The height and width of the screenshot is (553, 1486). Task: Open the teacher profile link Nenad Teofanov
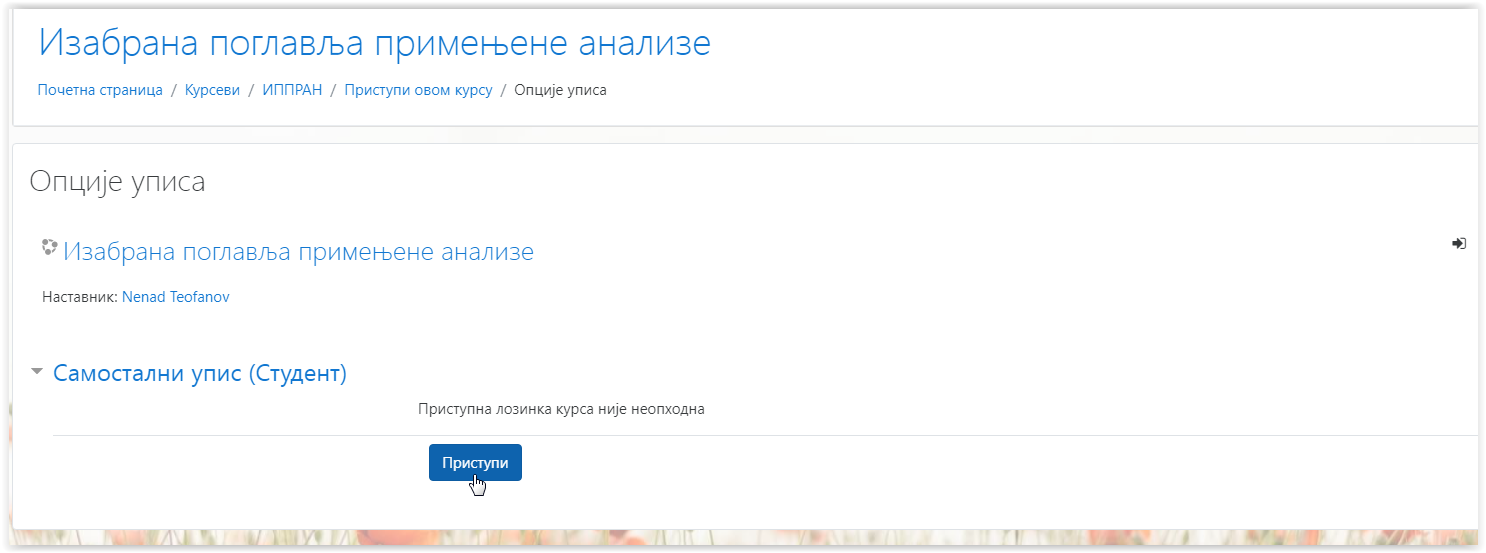tap(175, 297)
